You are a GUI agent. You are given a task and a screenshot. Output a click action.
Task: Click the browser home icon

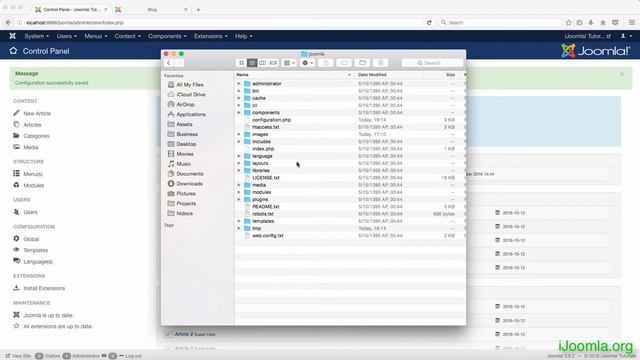603,22
